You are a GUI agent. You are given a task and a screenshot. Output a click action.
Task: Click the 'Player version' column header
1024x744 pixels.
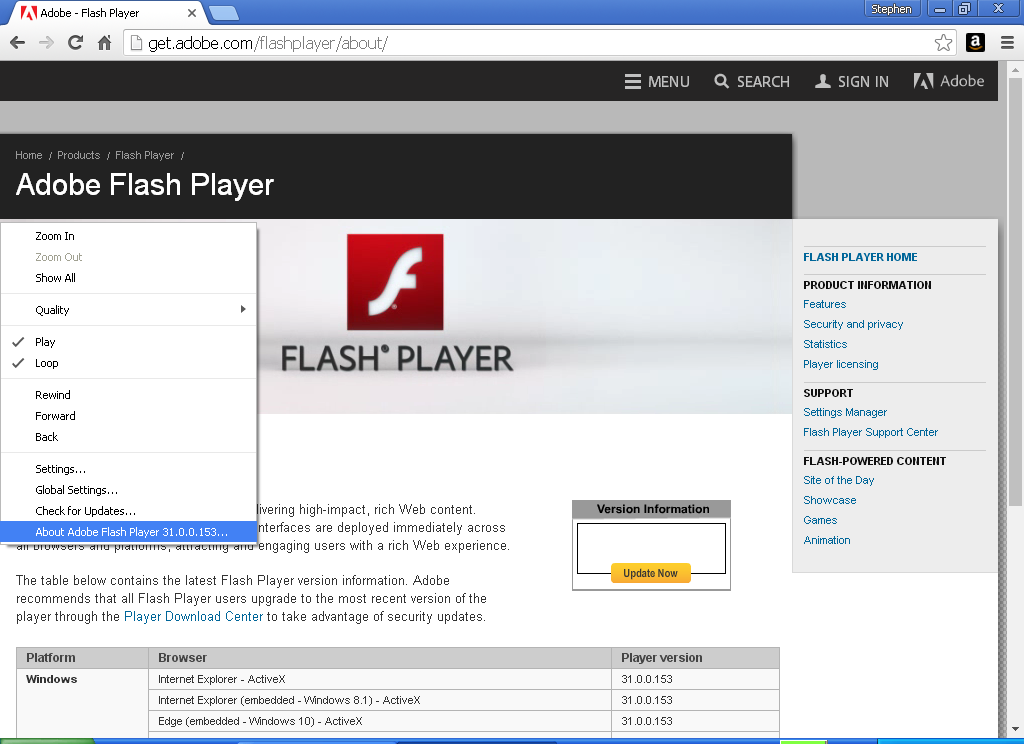pyautogui.click(x=696, y=658)
